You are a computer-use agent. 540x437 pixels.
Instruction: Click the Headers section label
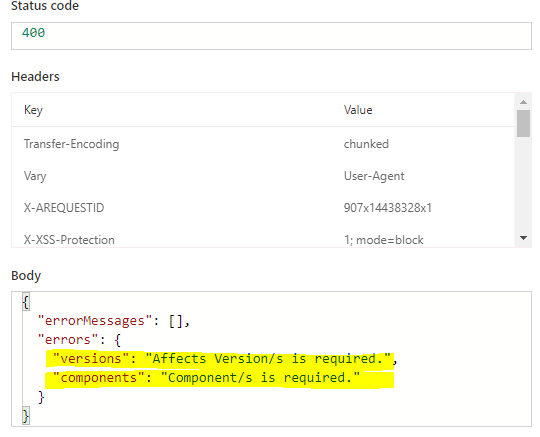point(35,76)
